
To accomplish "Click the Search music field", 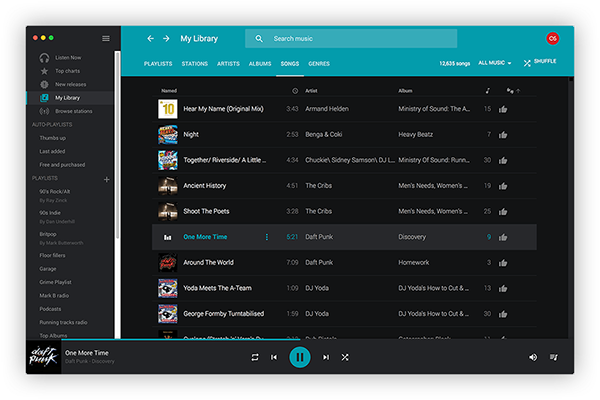I will tap(351, 39).
